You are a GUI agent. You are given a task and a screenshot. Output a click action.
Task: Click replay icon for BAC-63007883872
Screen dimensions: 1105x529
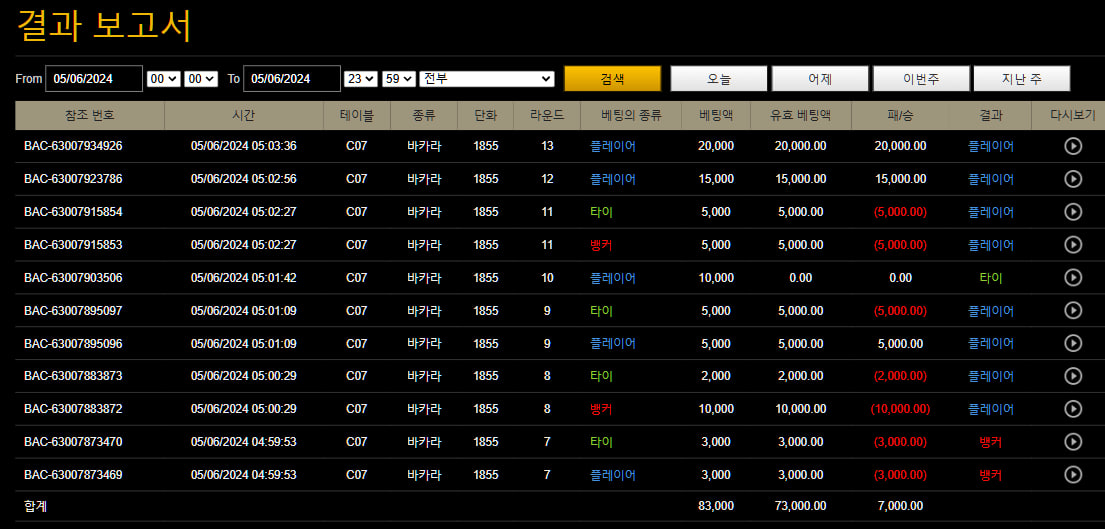coord(1073,409)
